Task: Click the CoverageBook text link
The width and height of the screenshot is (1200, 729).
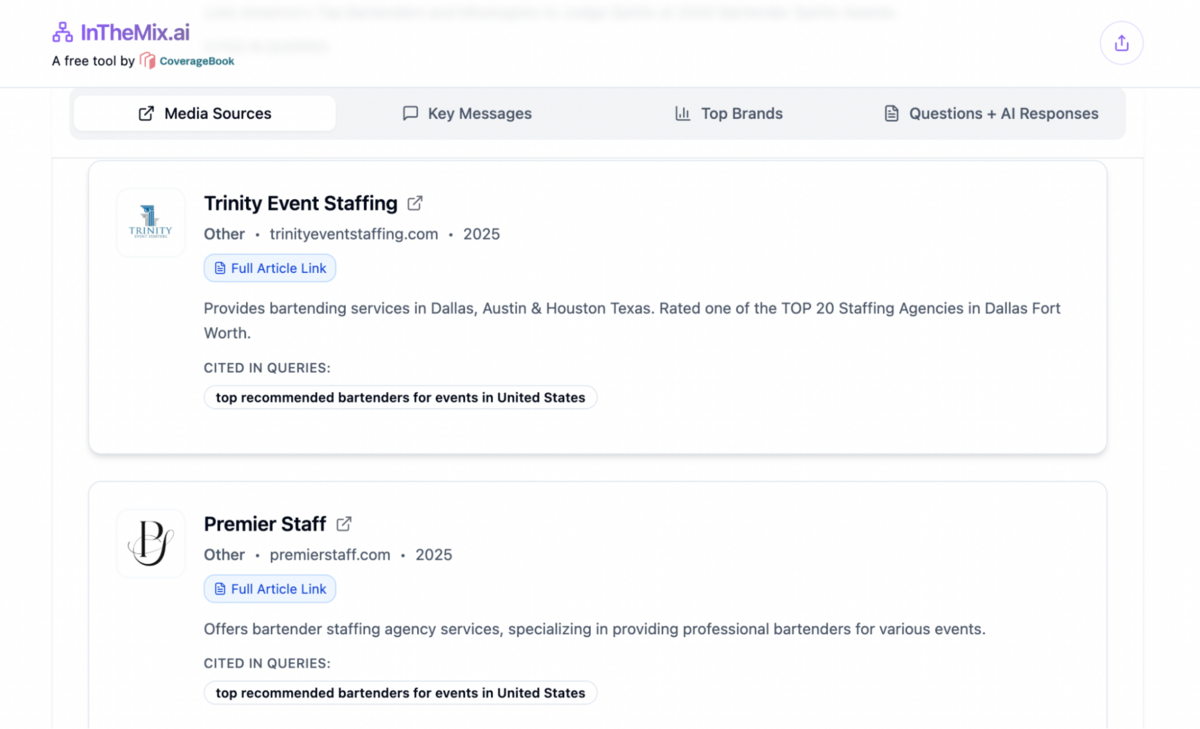Action: click(x=197, y=61)
